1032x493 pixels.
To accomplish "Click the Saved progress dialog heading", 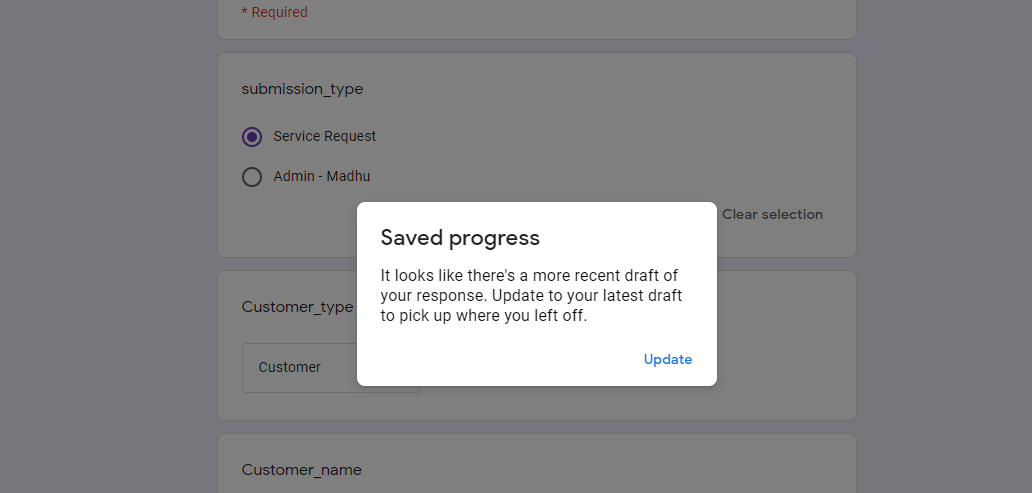I will (460, 238).
